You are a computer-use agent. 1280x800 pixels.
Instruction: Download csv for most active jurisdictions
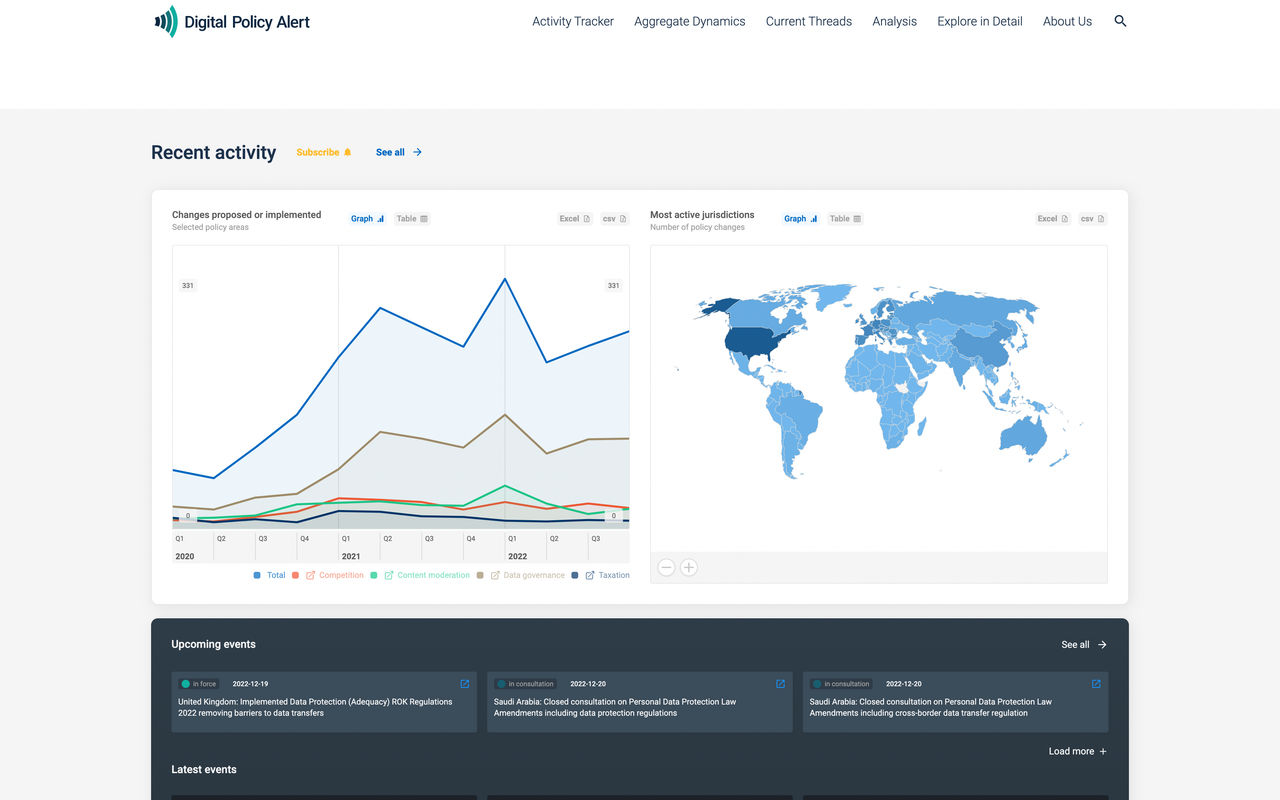point(1093,218)
